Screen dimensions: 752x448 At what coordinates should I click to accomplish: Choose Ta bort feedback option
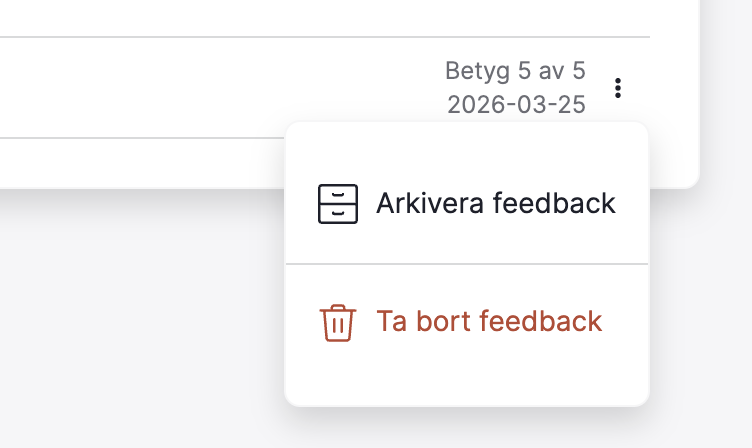coord(467,322)
